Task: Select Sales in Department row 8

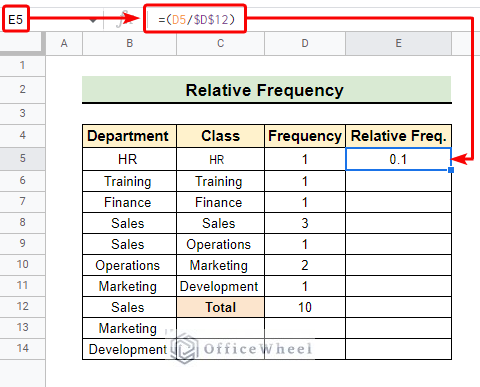Action: [129, 223]
